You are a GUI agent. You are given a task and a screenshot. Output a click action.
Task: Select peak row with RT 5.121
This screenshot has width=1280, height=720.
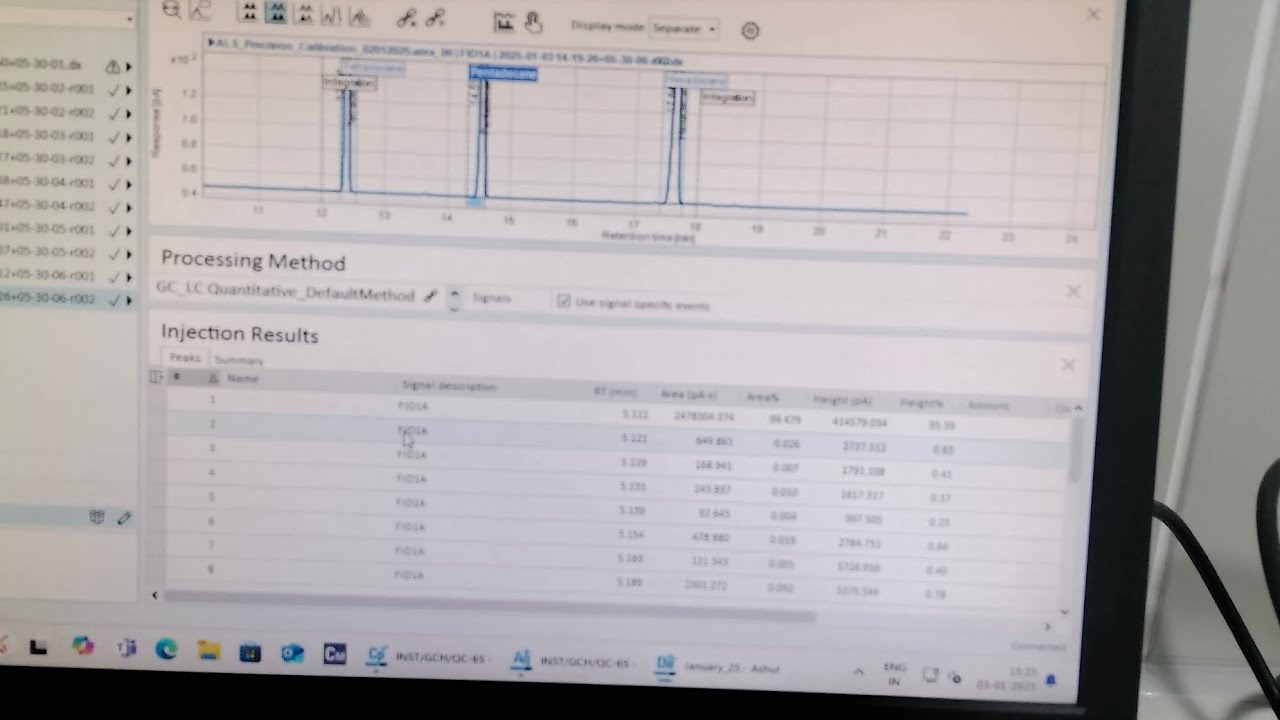pyautogui.click(x=617, y=438)
